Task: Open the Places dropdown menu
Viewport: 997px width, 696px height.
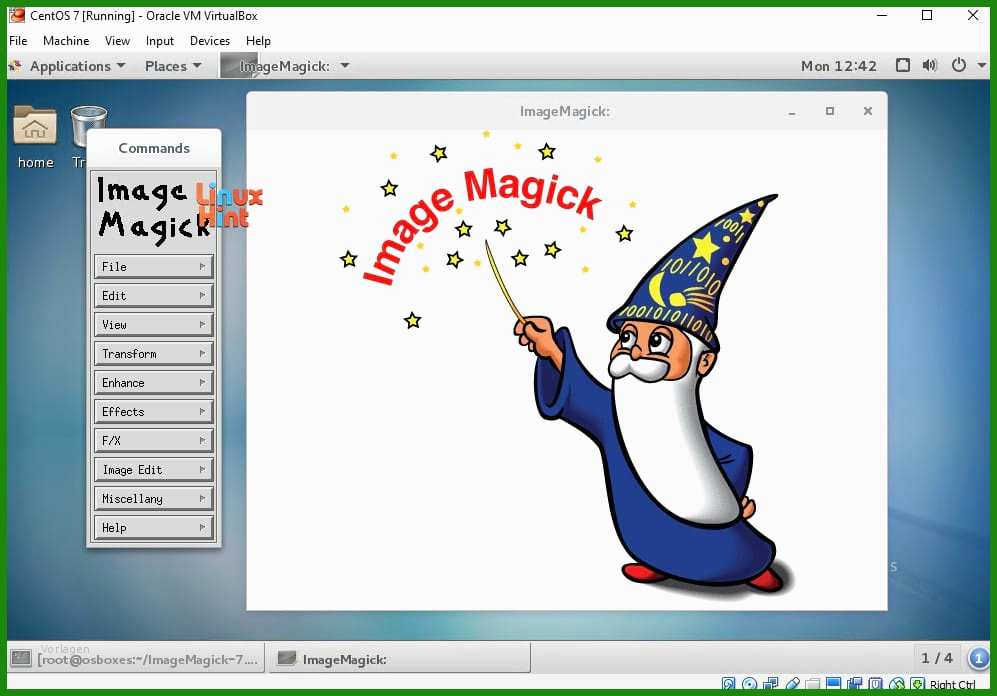Action: pyautogui.click(x=172, y=66)
